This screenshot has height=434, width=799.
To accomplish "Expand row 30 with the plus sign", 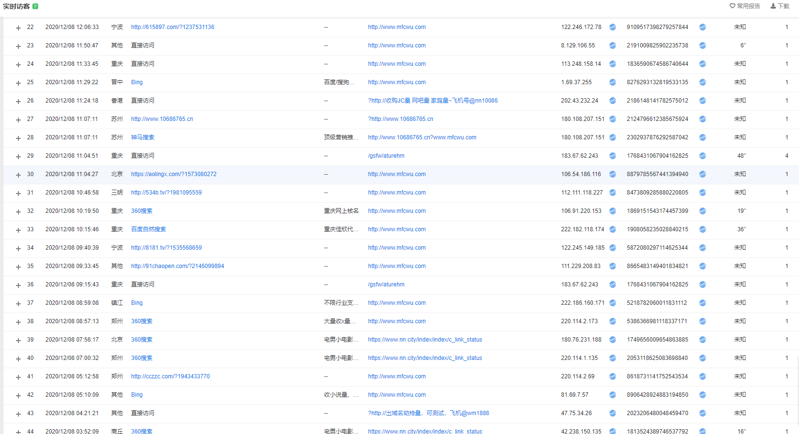I will [18, 175].
